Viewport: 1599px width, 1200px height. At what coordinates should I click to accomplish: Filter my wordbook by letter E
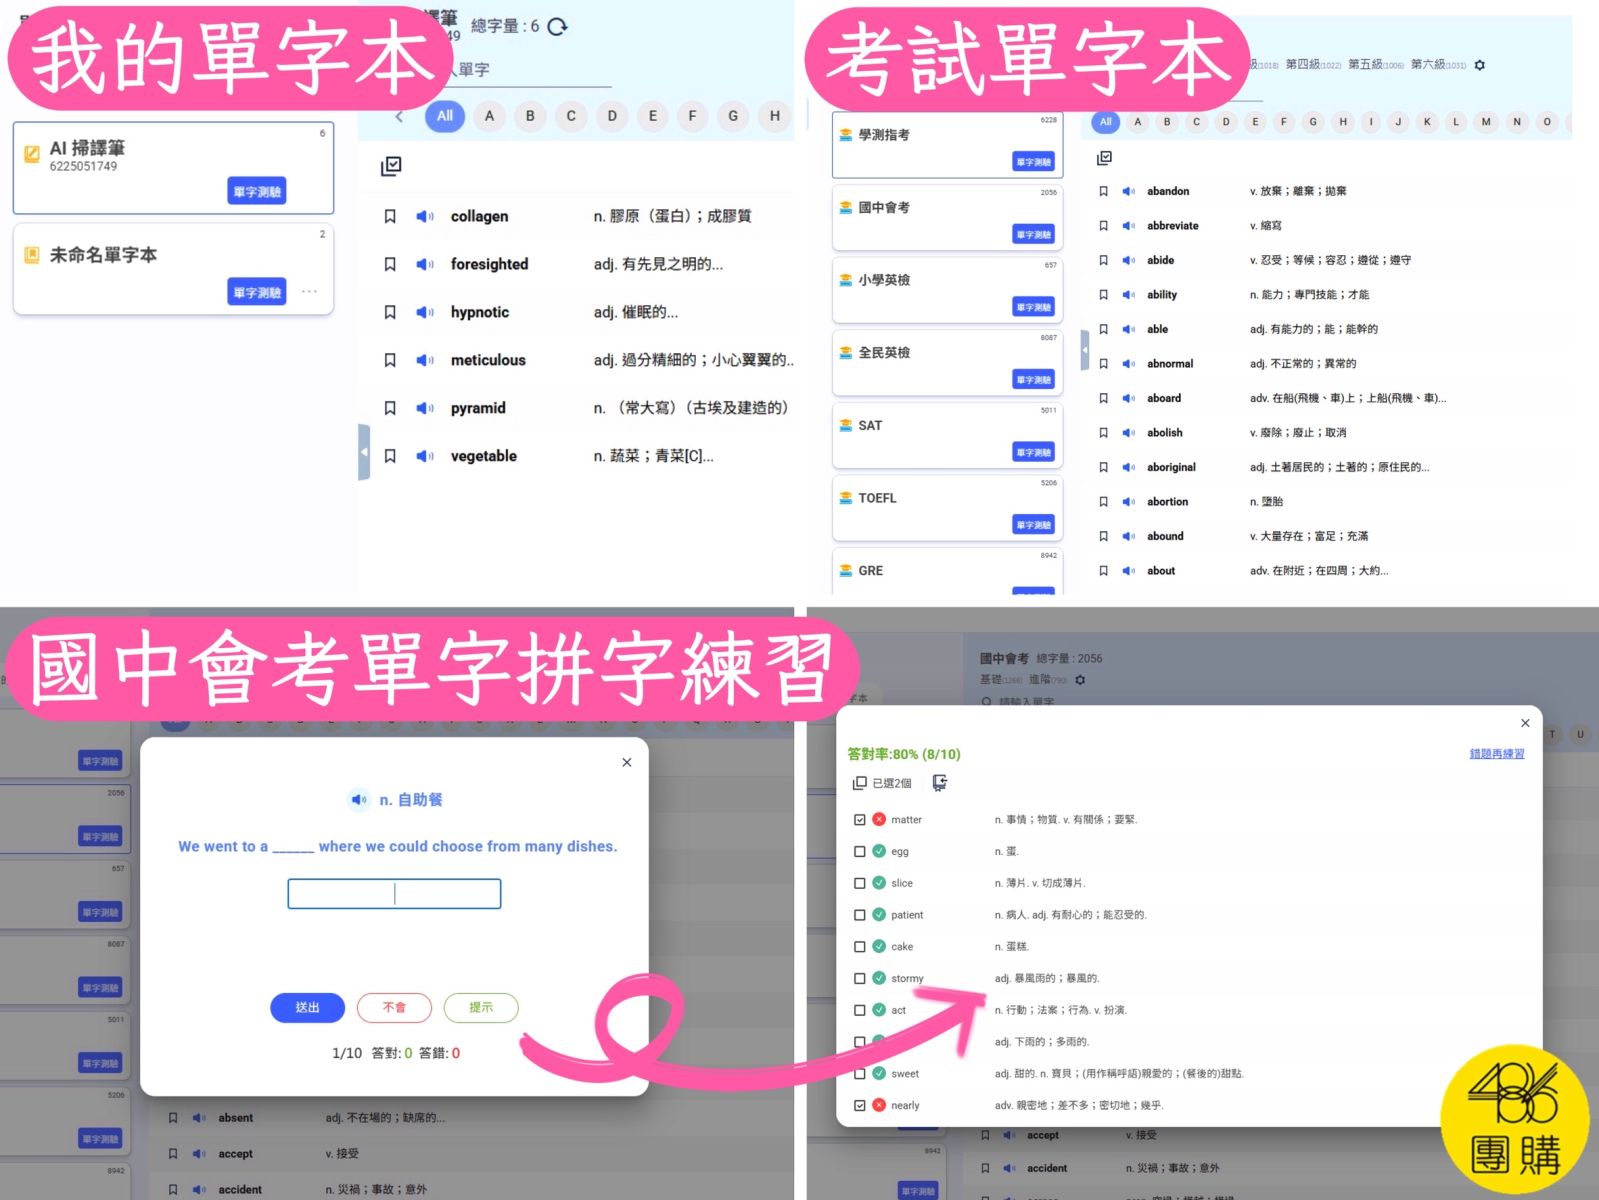coord(652,116)
